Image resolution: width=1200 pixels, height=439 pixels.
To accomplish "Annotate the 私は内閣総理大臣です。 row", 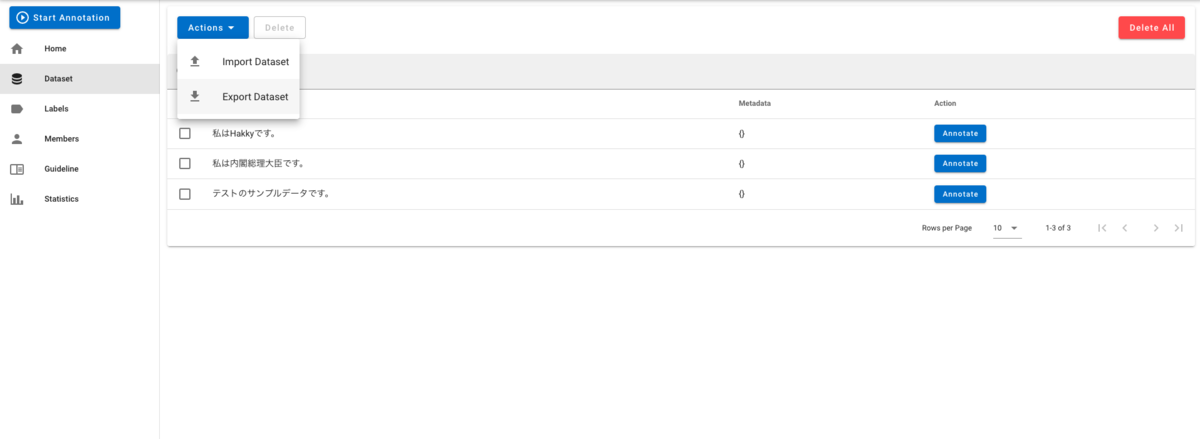I will click(x=960, y=163).
